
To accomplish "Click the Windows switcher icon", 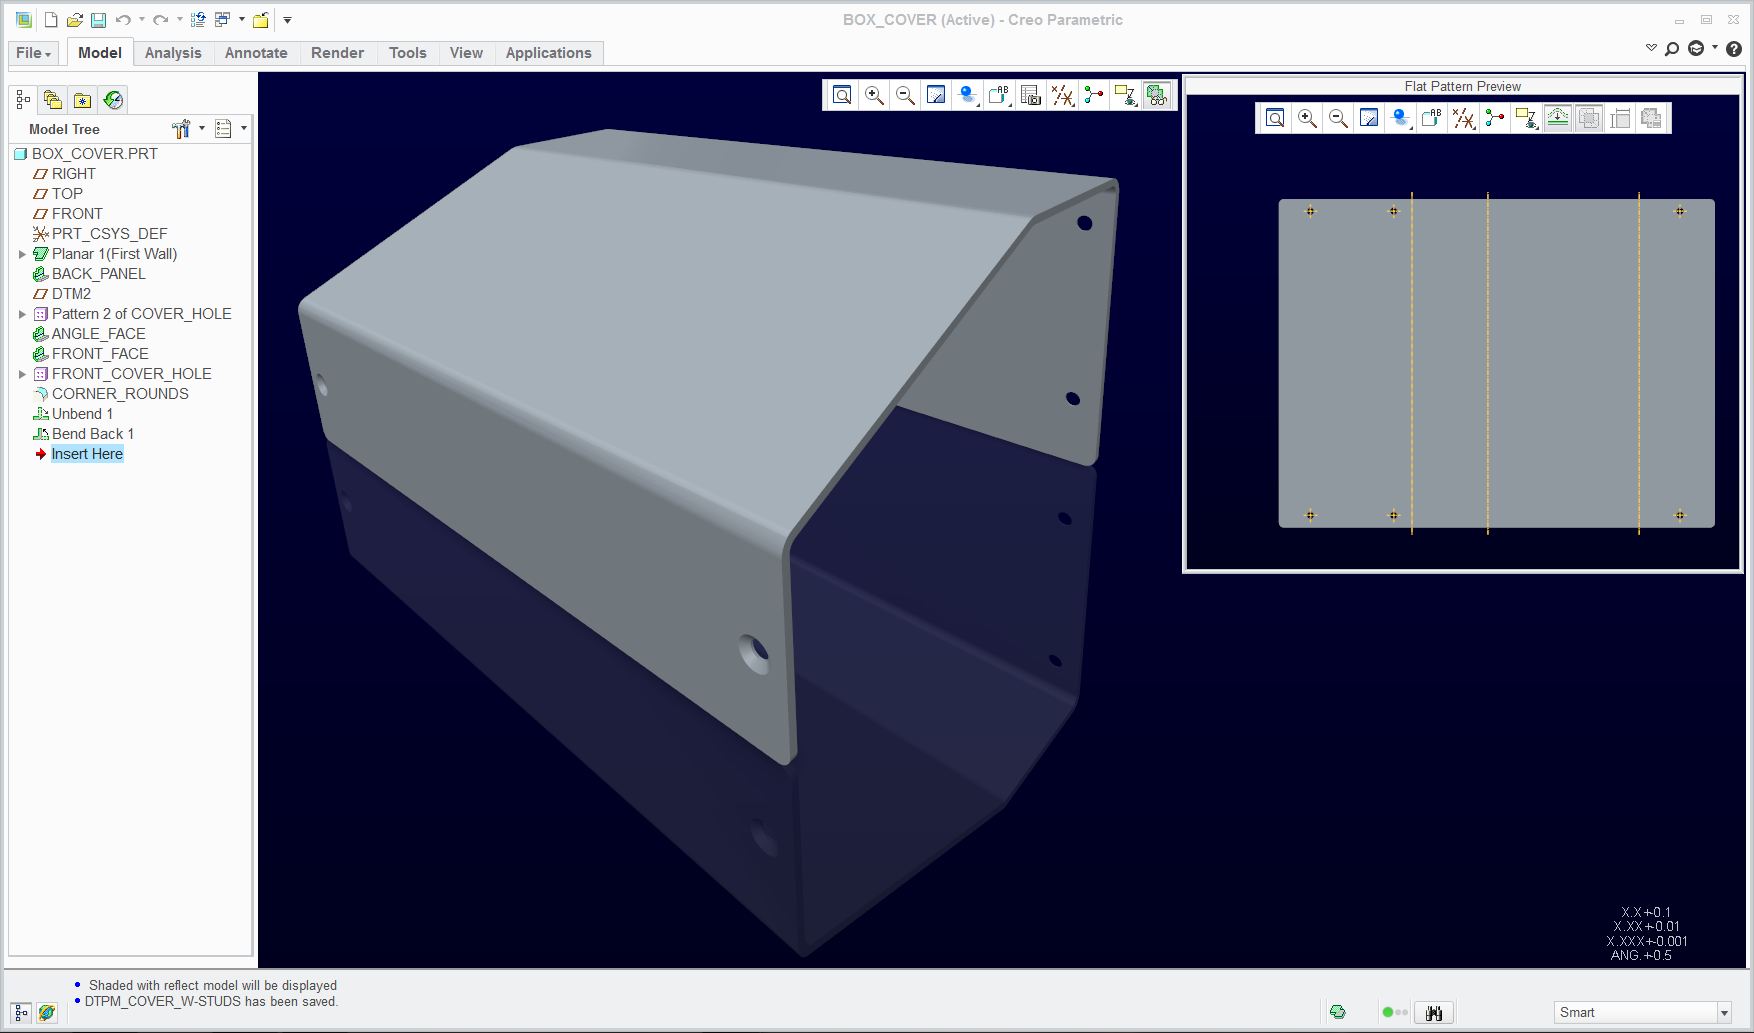I will pos(222,20).
